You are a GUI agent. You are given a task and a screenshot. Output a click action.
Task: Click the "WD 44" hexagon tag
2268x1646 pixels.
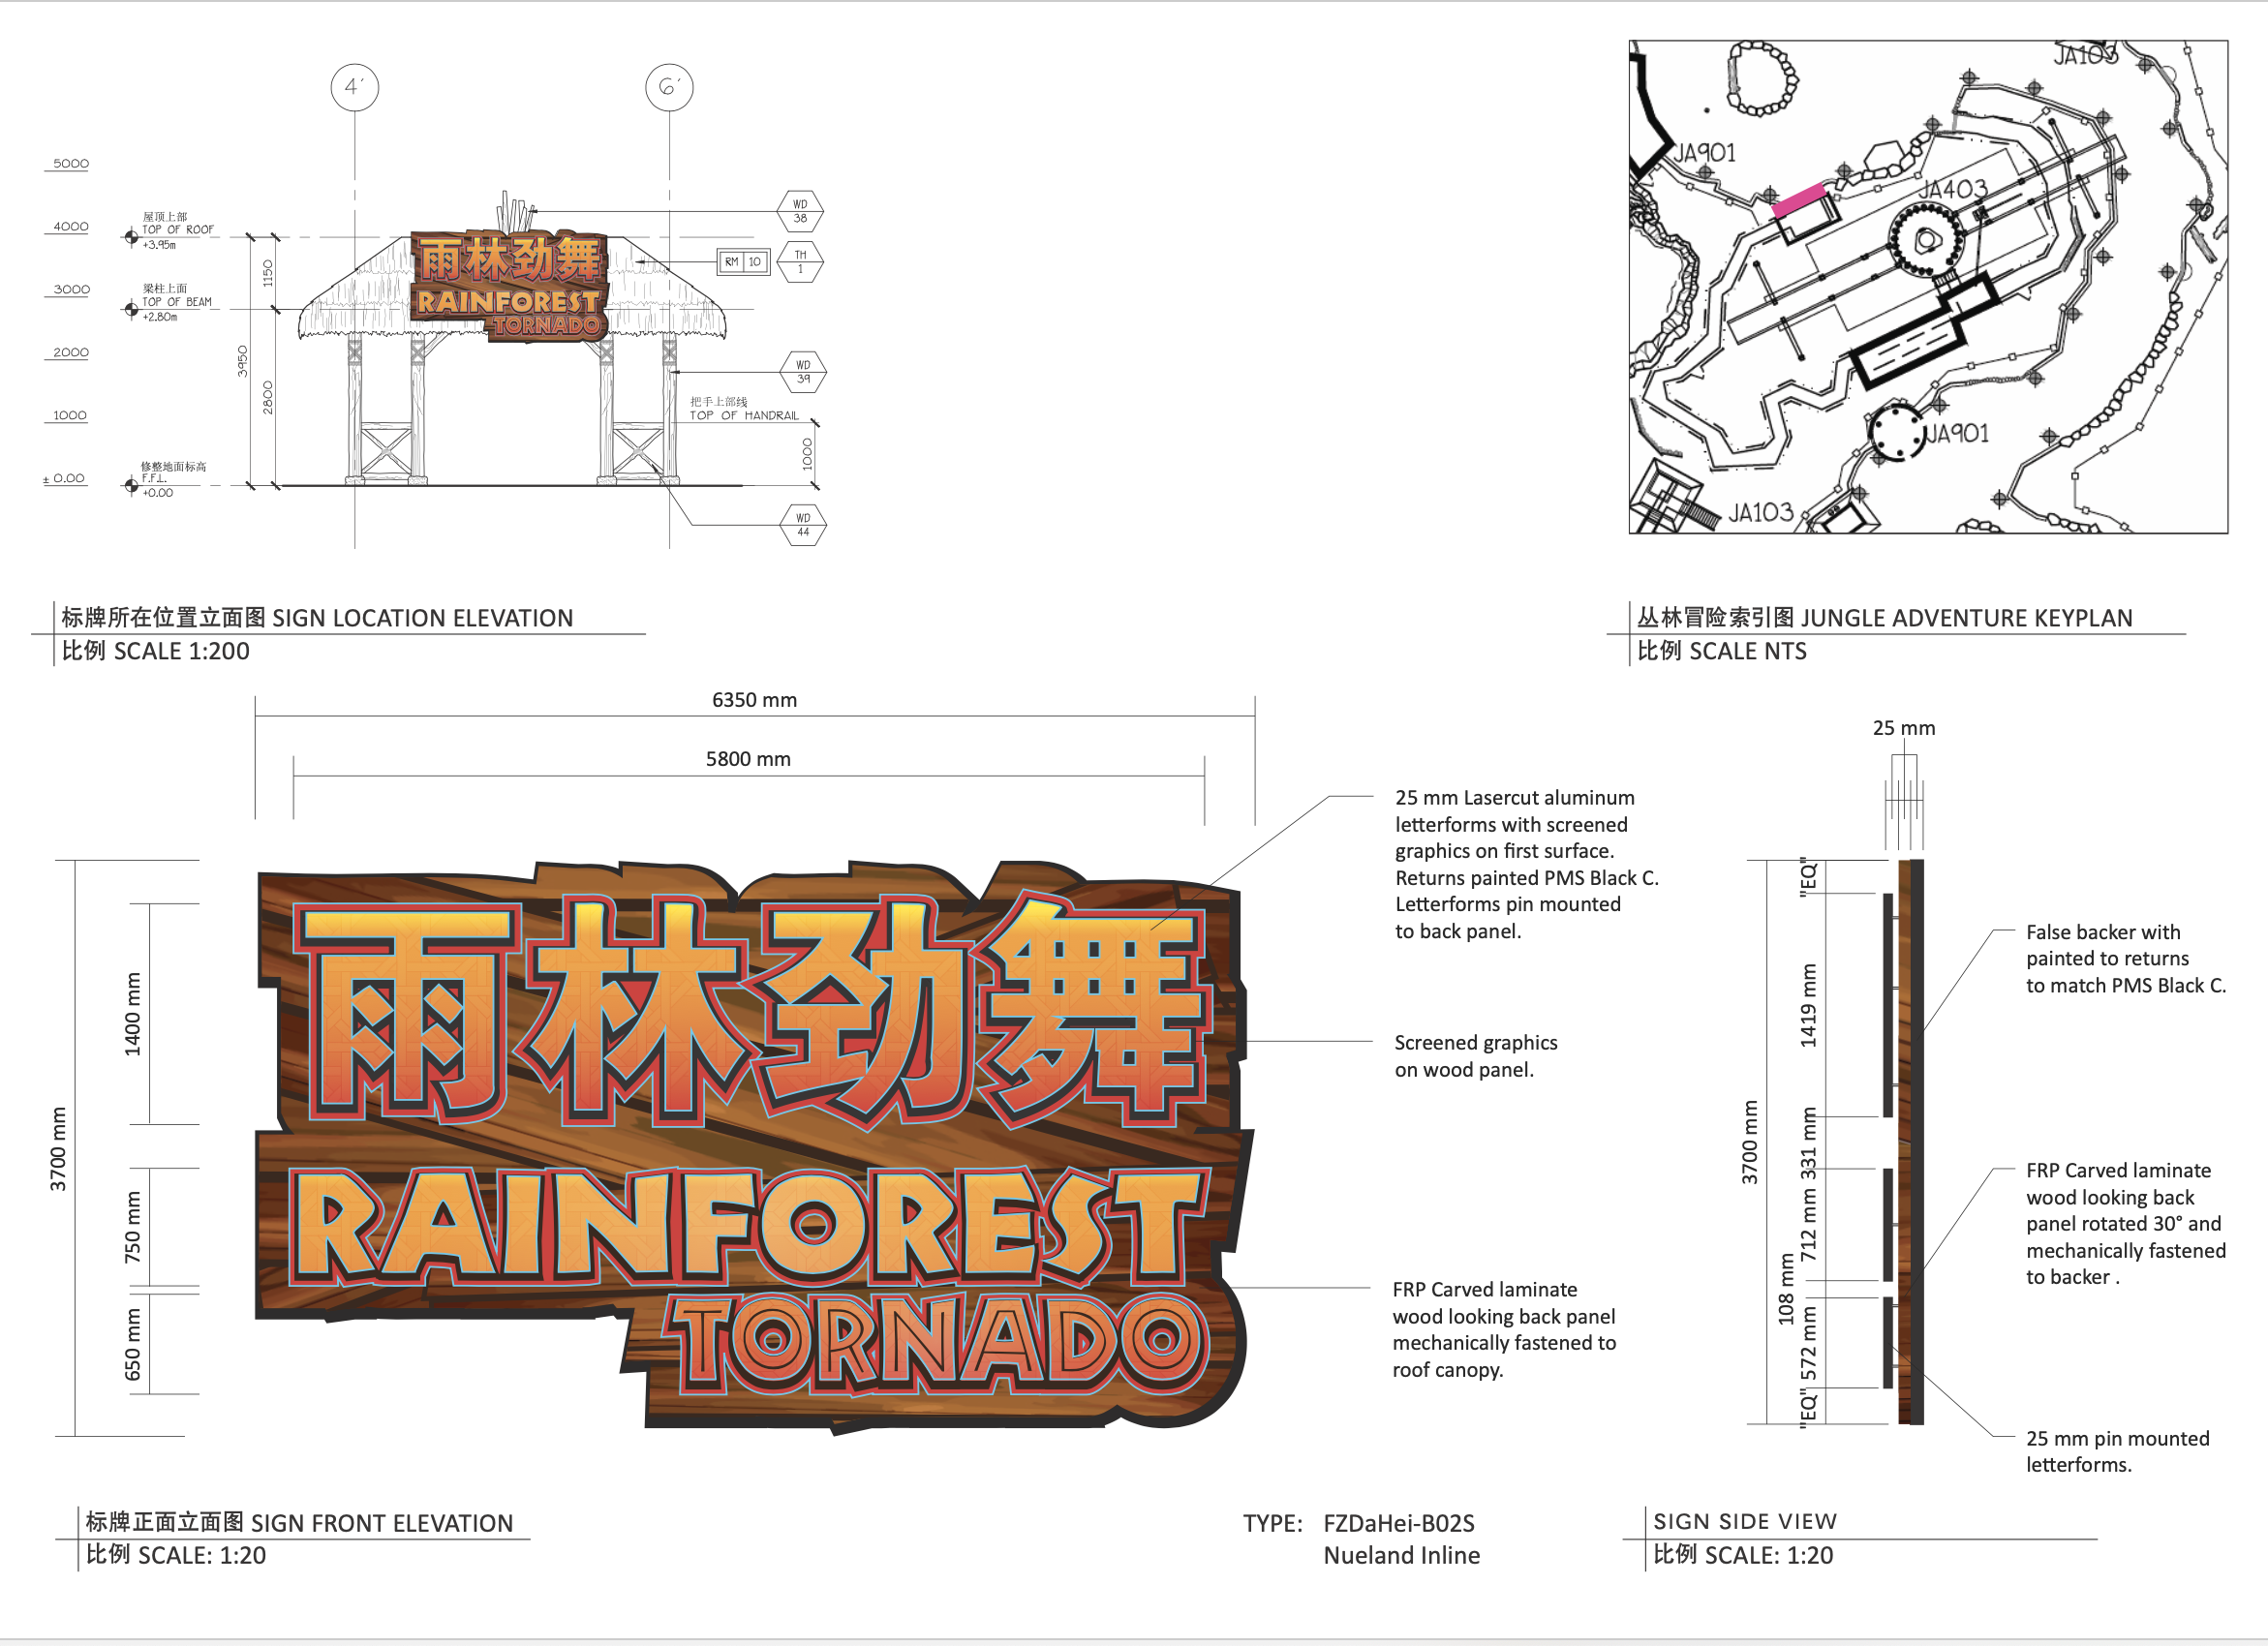click(803, 525)
